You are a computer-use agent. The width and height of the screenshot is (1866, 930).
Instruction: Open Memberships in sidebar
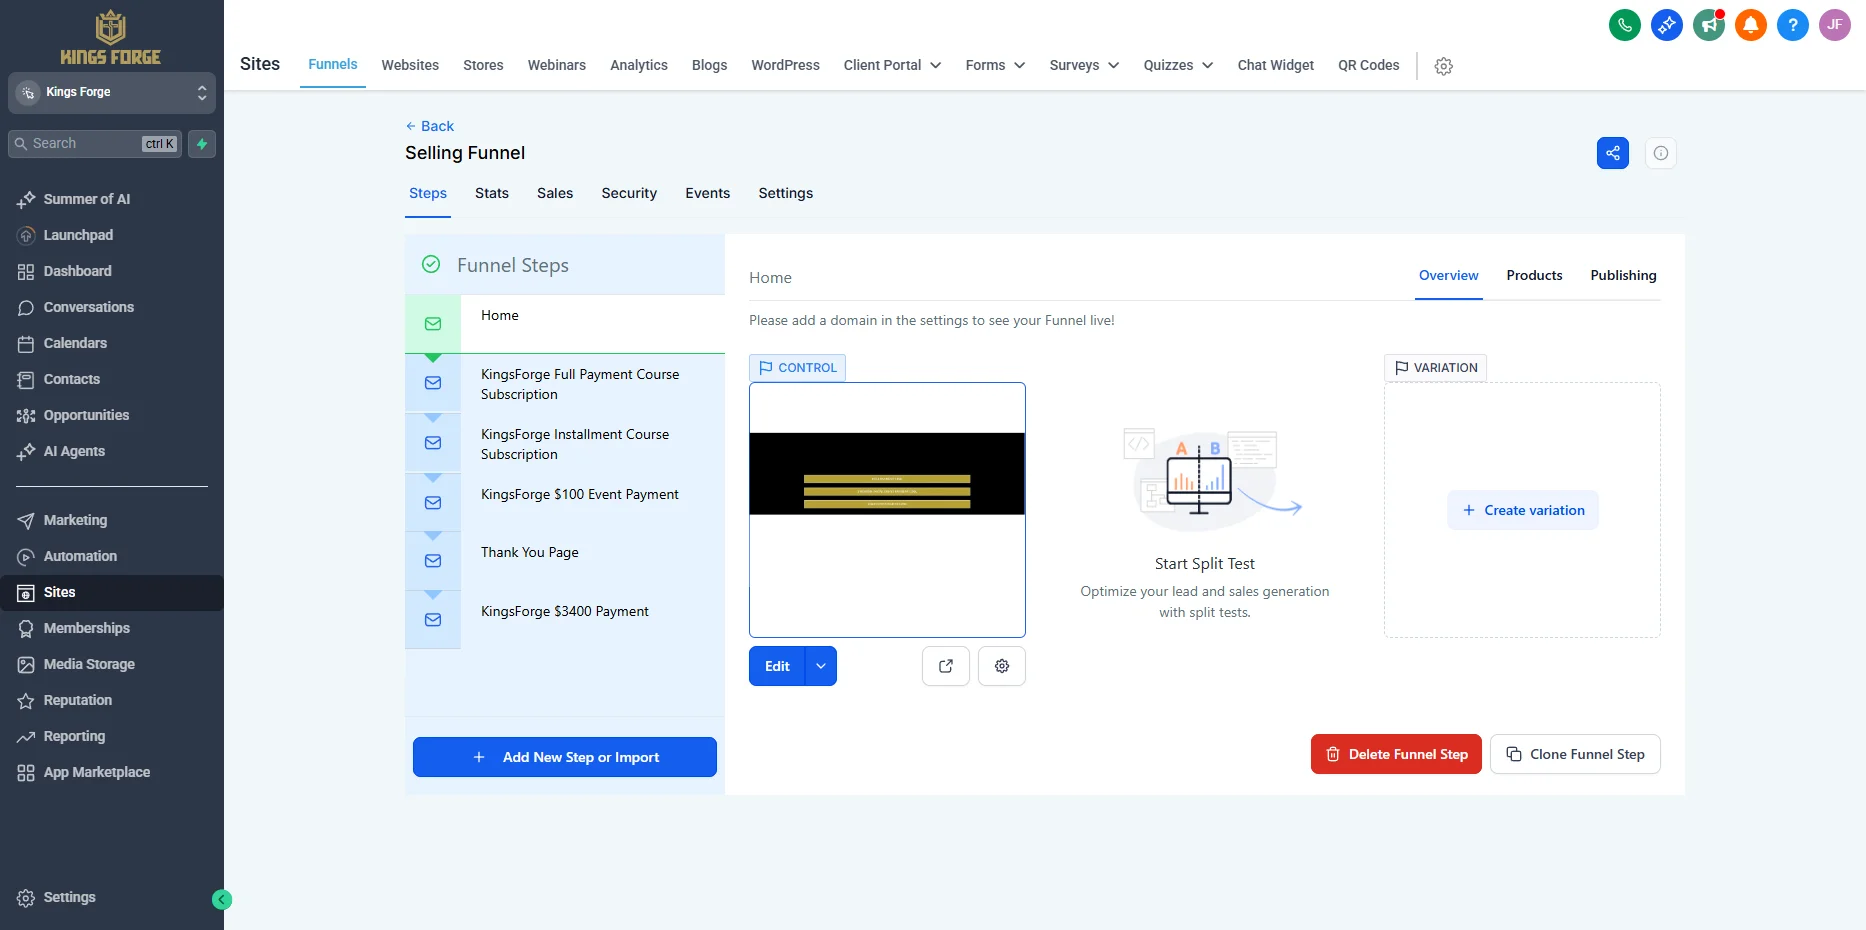(86, 628)
